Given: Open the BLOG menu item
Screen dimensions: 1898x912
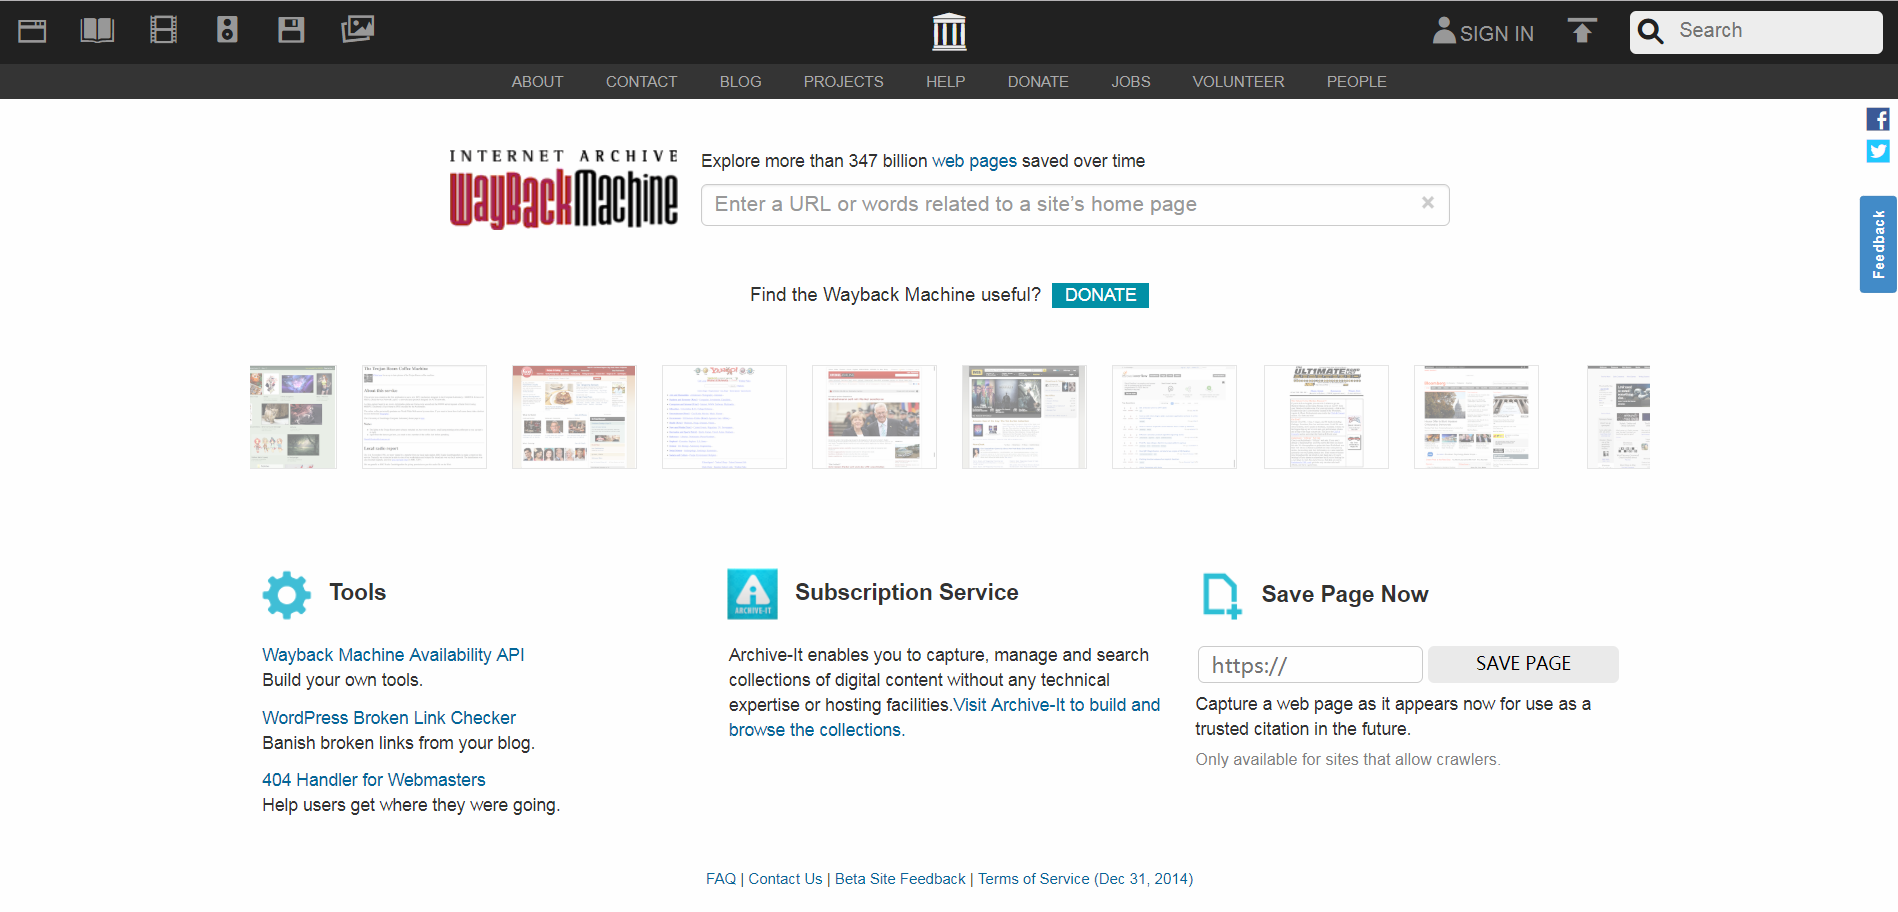Looking at the screenshot, I should pos(740,82).
